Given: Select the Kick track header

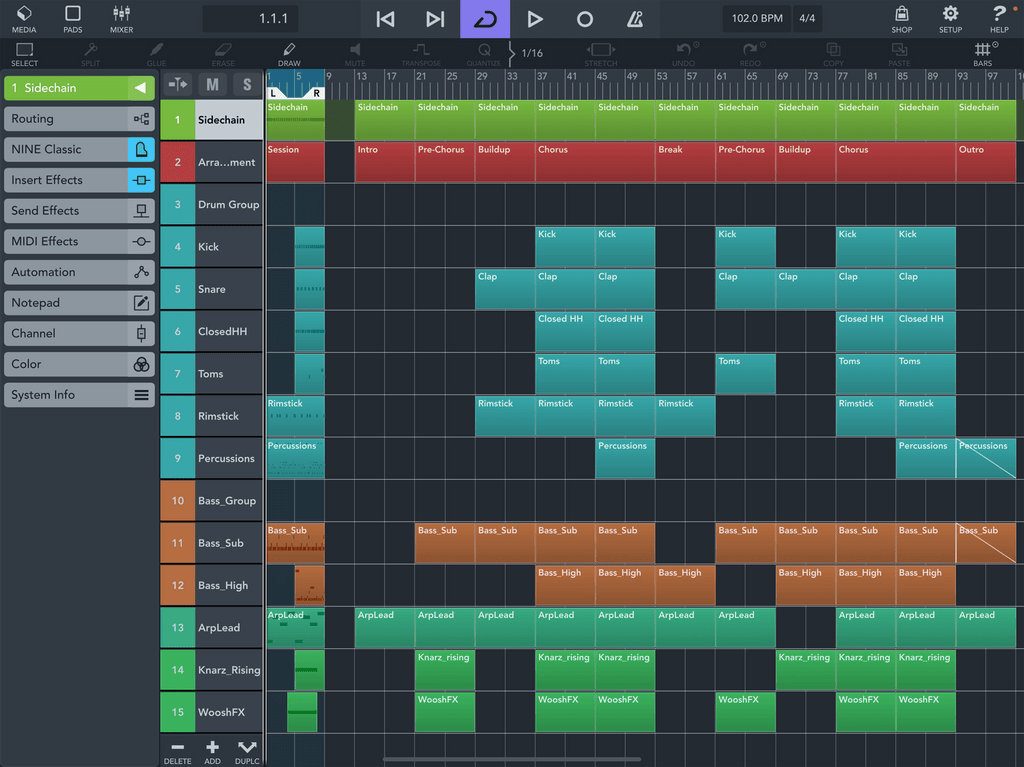Looking at the screenshot, I should (212, 247).
